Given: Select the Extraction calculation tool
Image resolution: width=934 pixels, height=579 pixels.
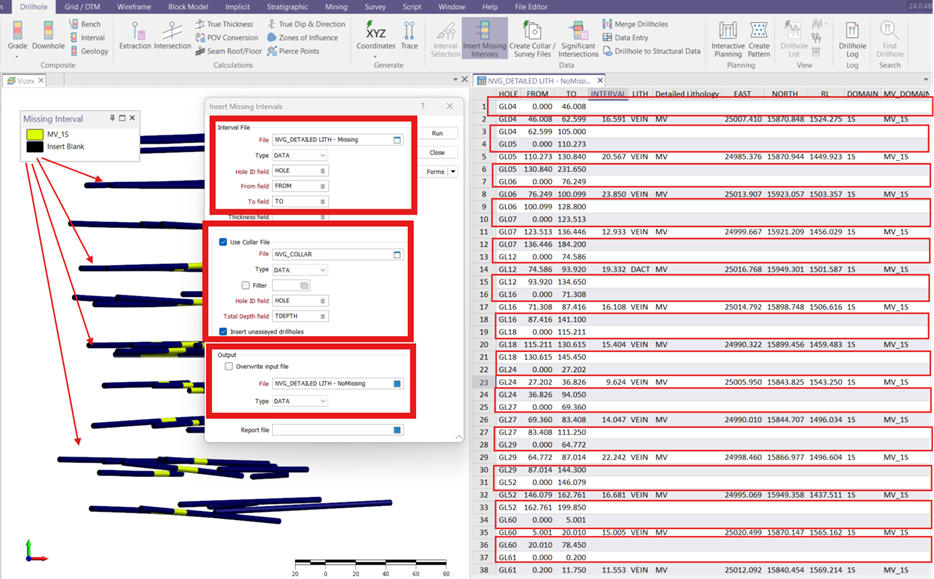Looking at the screenshot, I should tap(135, 34).
